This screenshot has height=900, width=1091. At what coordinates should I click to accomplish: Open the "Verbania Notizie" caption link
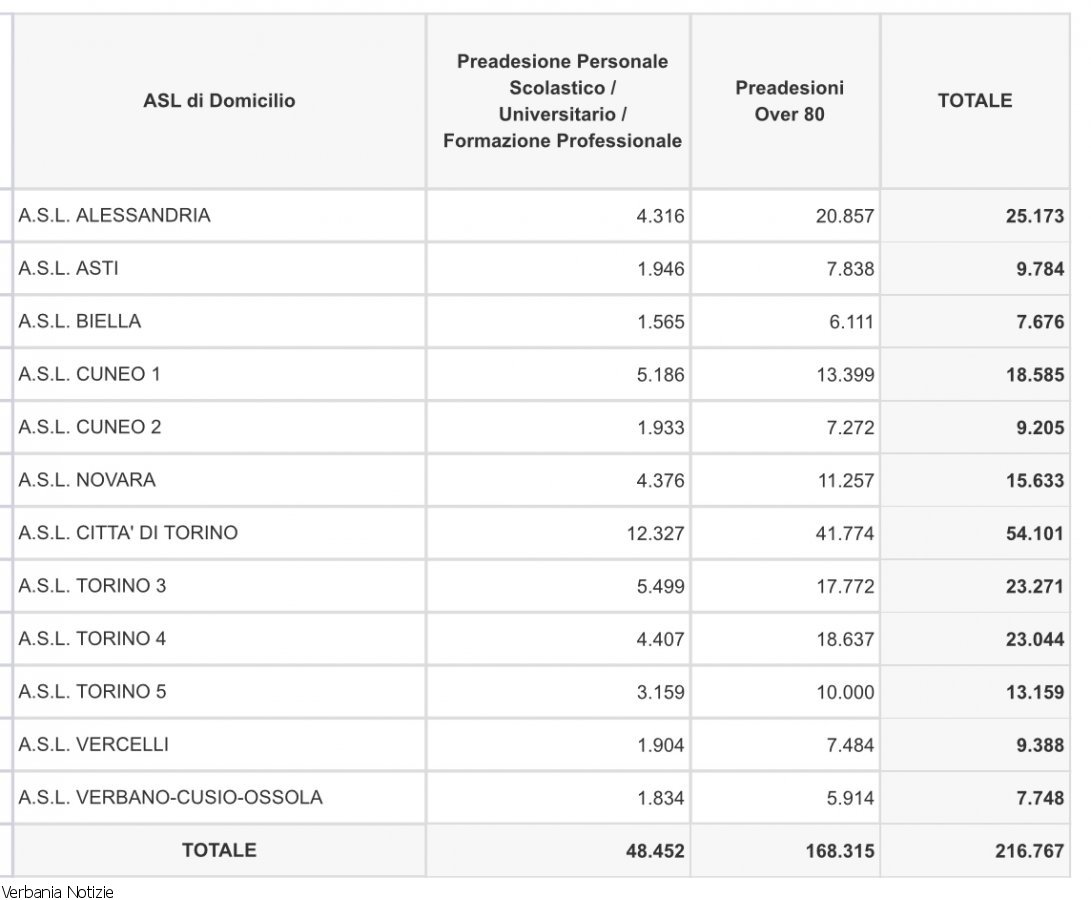coord(57,892)
